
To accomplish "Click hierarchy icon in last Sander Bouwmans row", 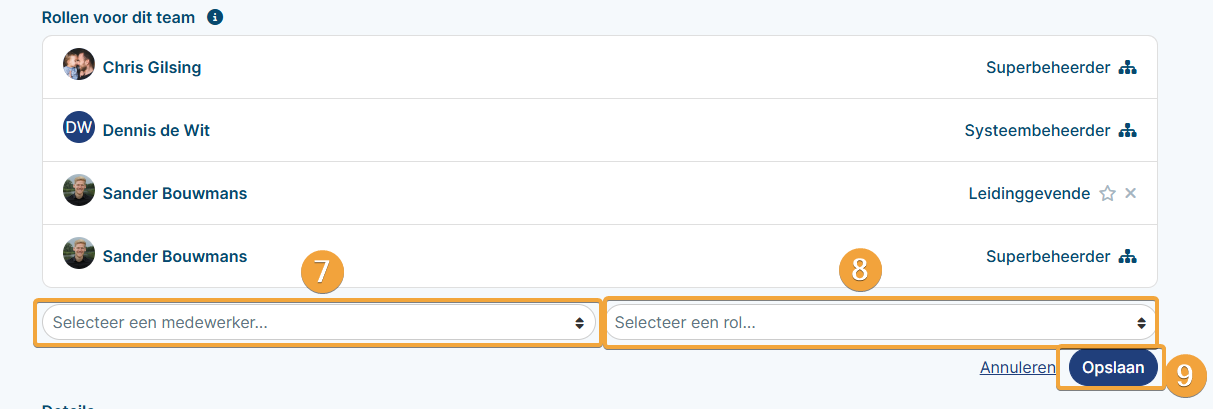I will coord(1128,257).
